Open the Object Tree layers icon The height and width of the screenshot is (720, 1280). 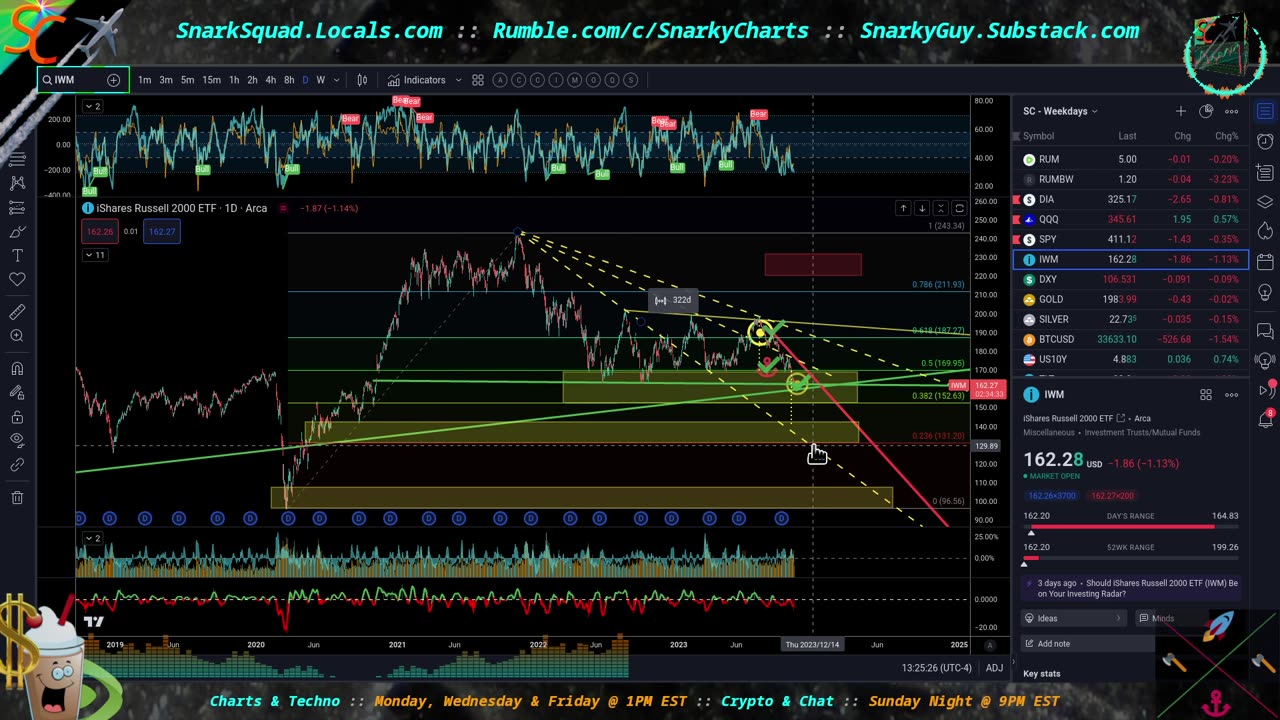click(1265, 201)
